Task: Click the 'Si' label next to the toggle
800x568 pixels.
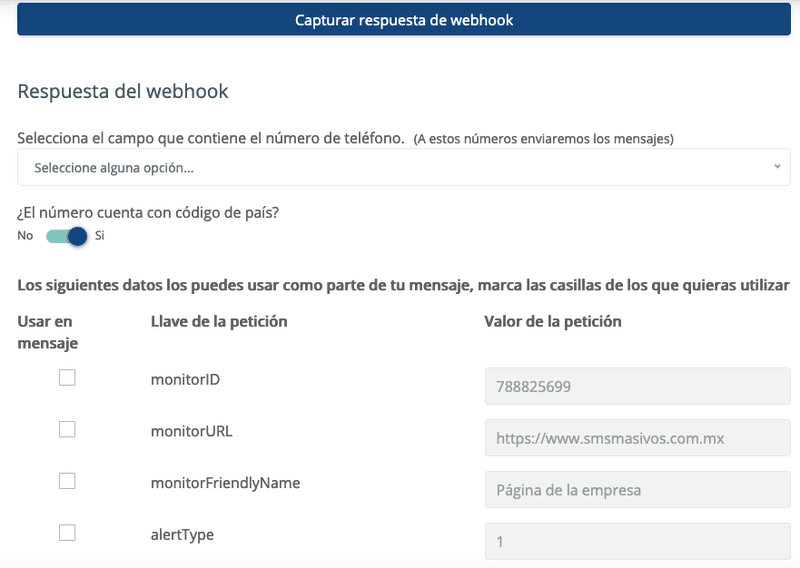Action: [x=99, y=236]
